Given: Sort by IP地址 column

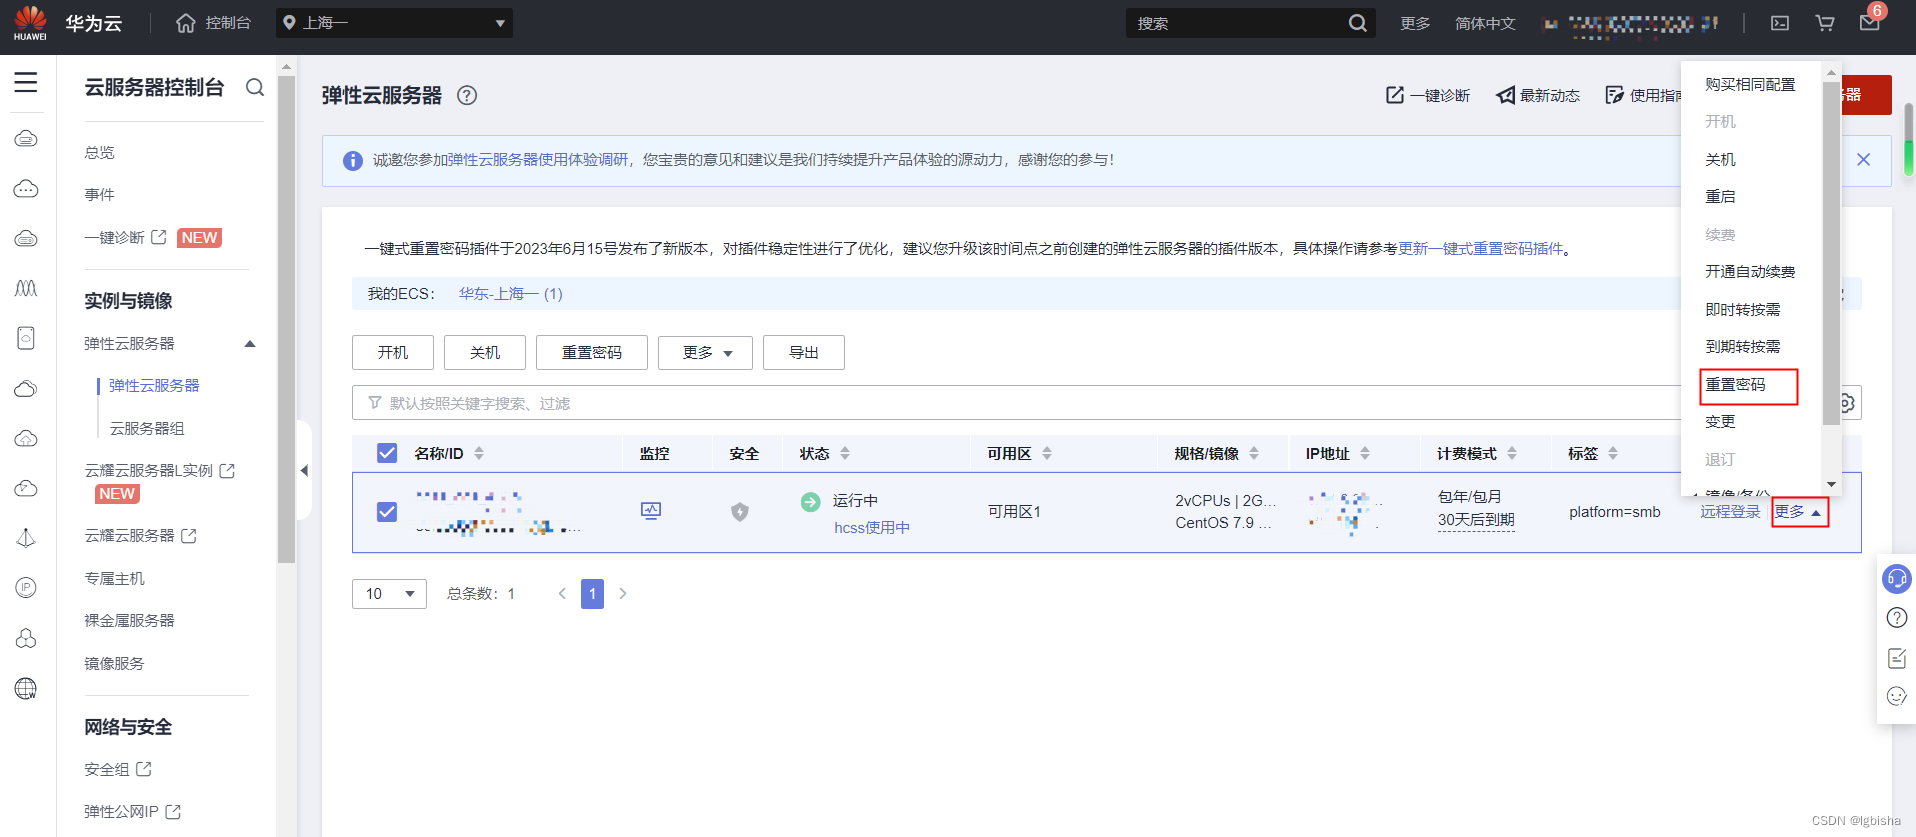Looking at the screenshot, I should (1365, 453).
